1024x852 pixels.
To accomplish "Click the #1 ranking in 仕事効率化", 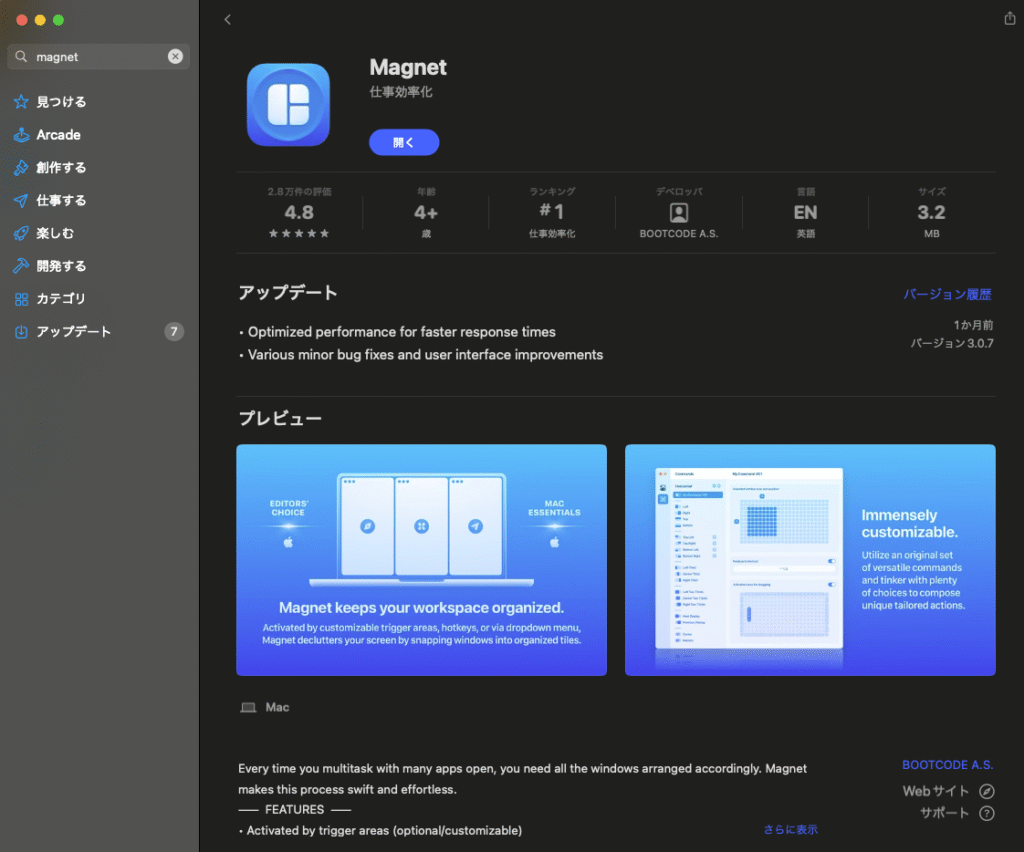I will (552, 212).
